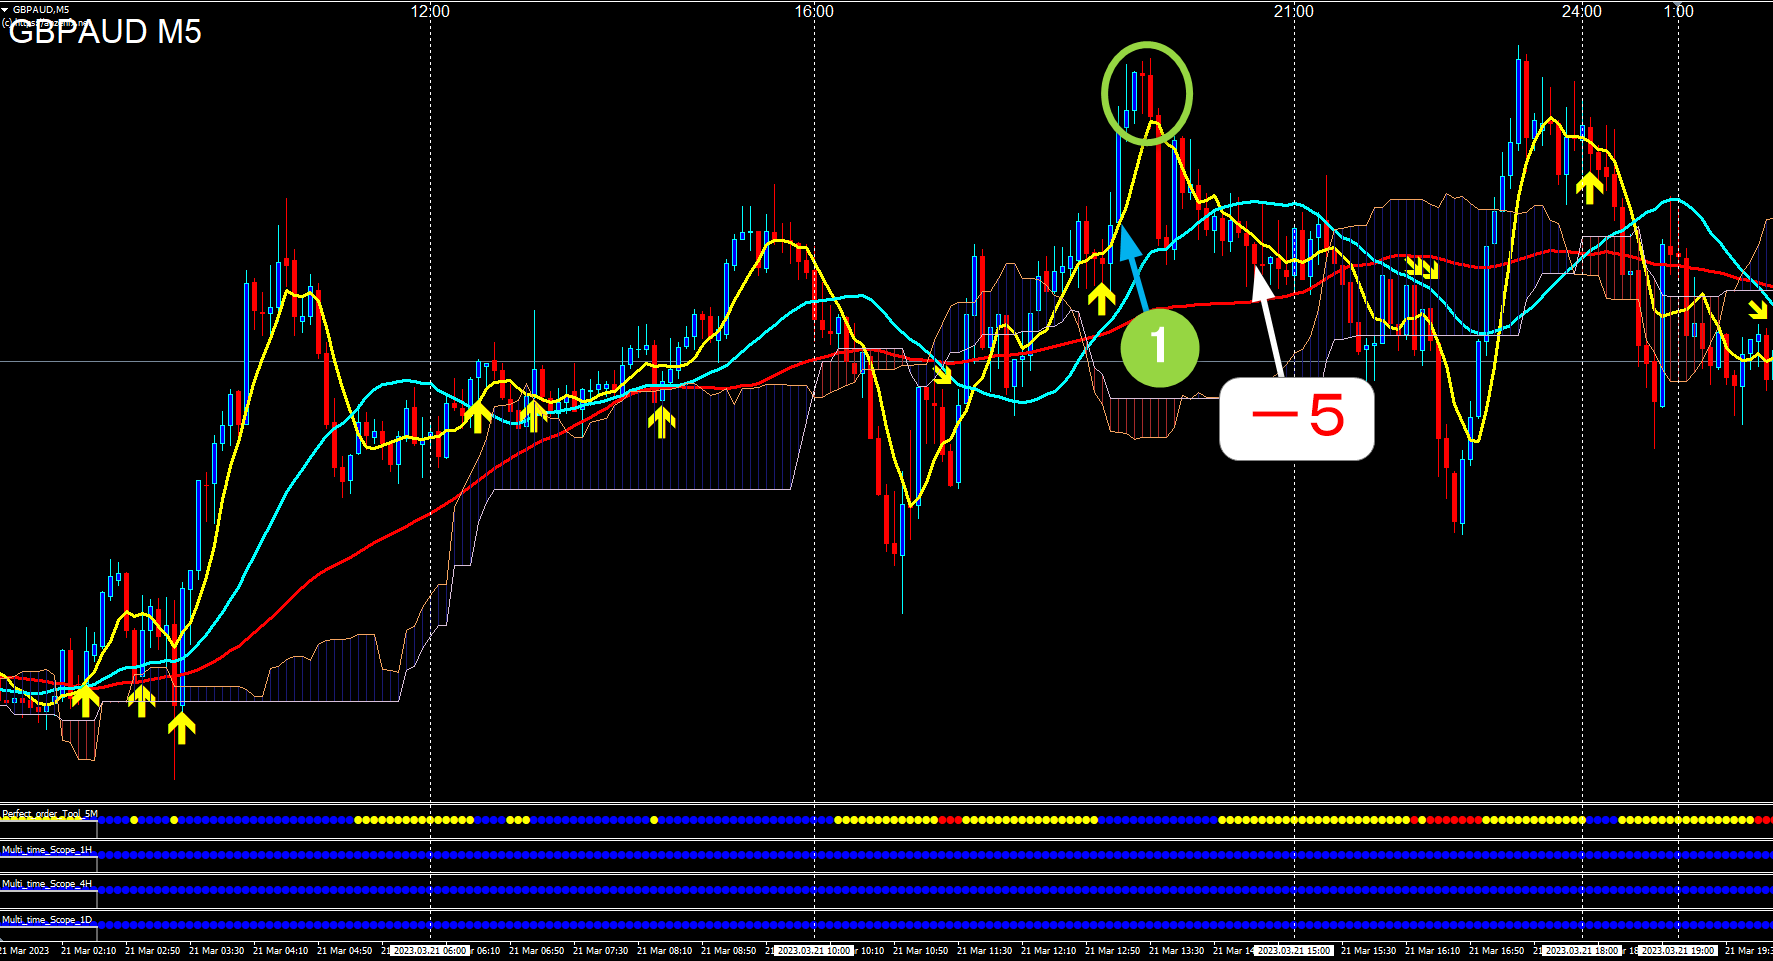Click the 2023.03.21 10:00 time marker
Image resolution: width=1773 pixels, height=961 pixels.
coord(814,951)
